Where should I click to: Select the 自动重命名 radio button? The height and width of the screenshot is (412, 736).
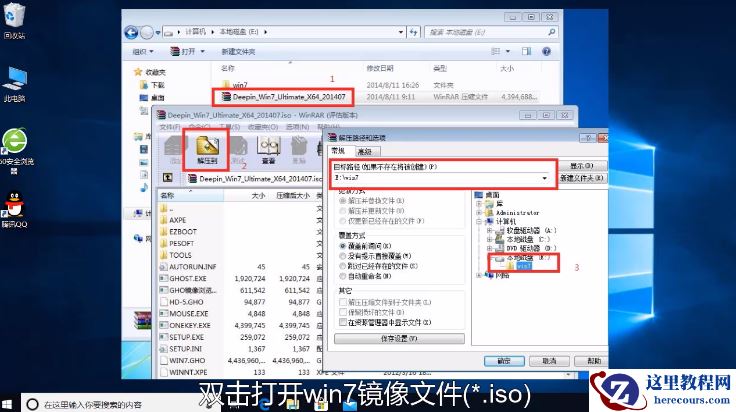pyautogui.click(x=342, y=276)
